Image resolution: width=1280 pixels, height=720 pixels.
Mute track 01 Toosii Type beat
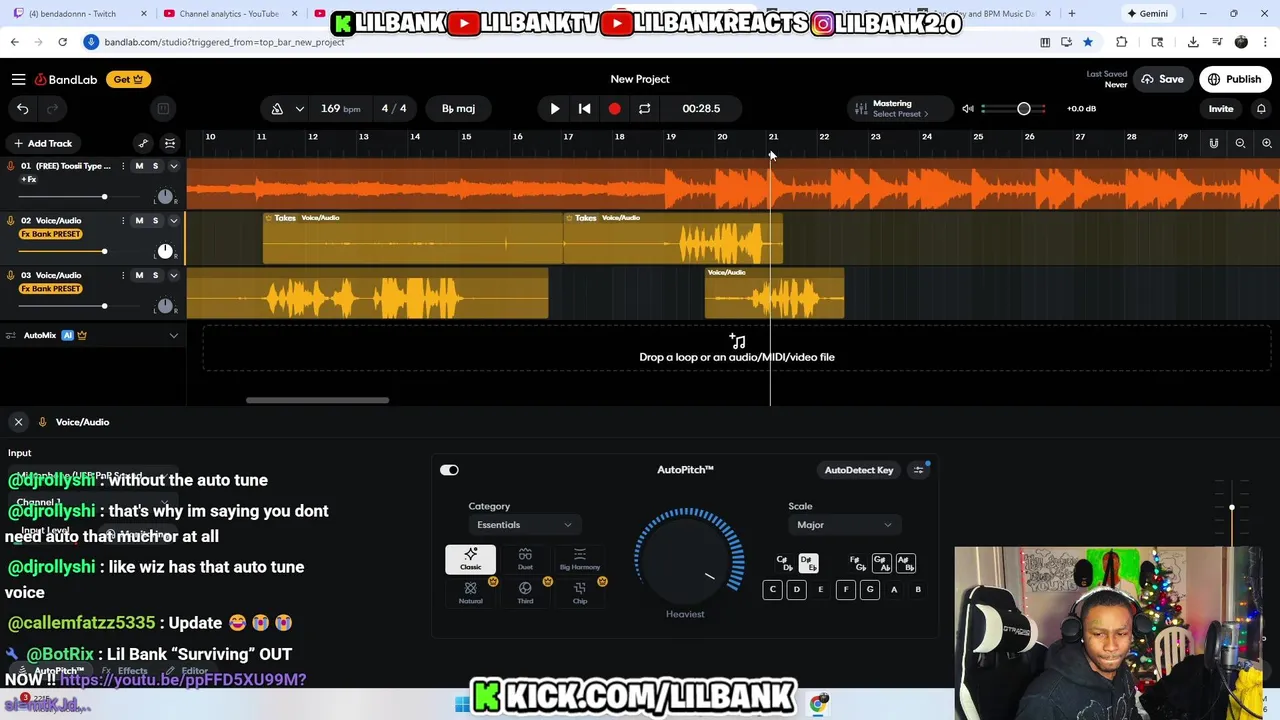click(x=139, y=166)
